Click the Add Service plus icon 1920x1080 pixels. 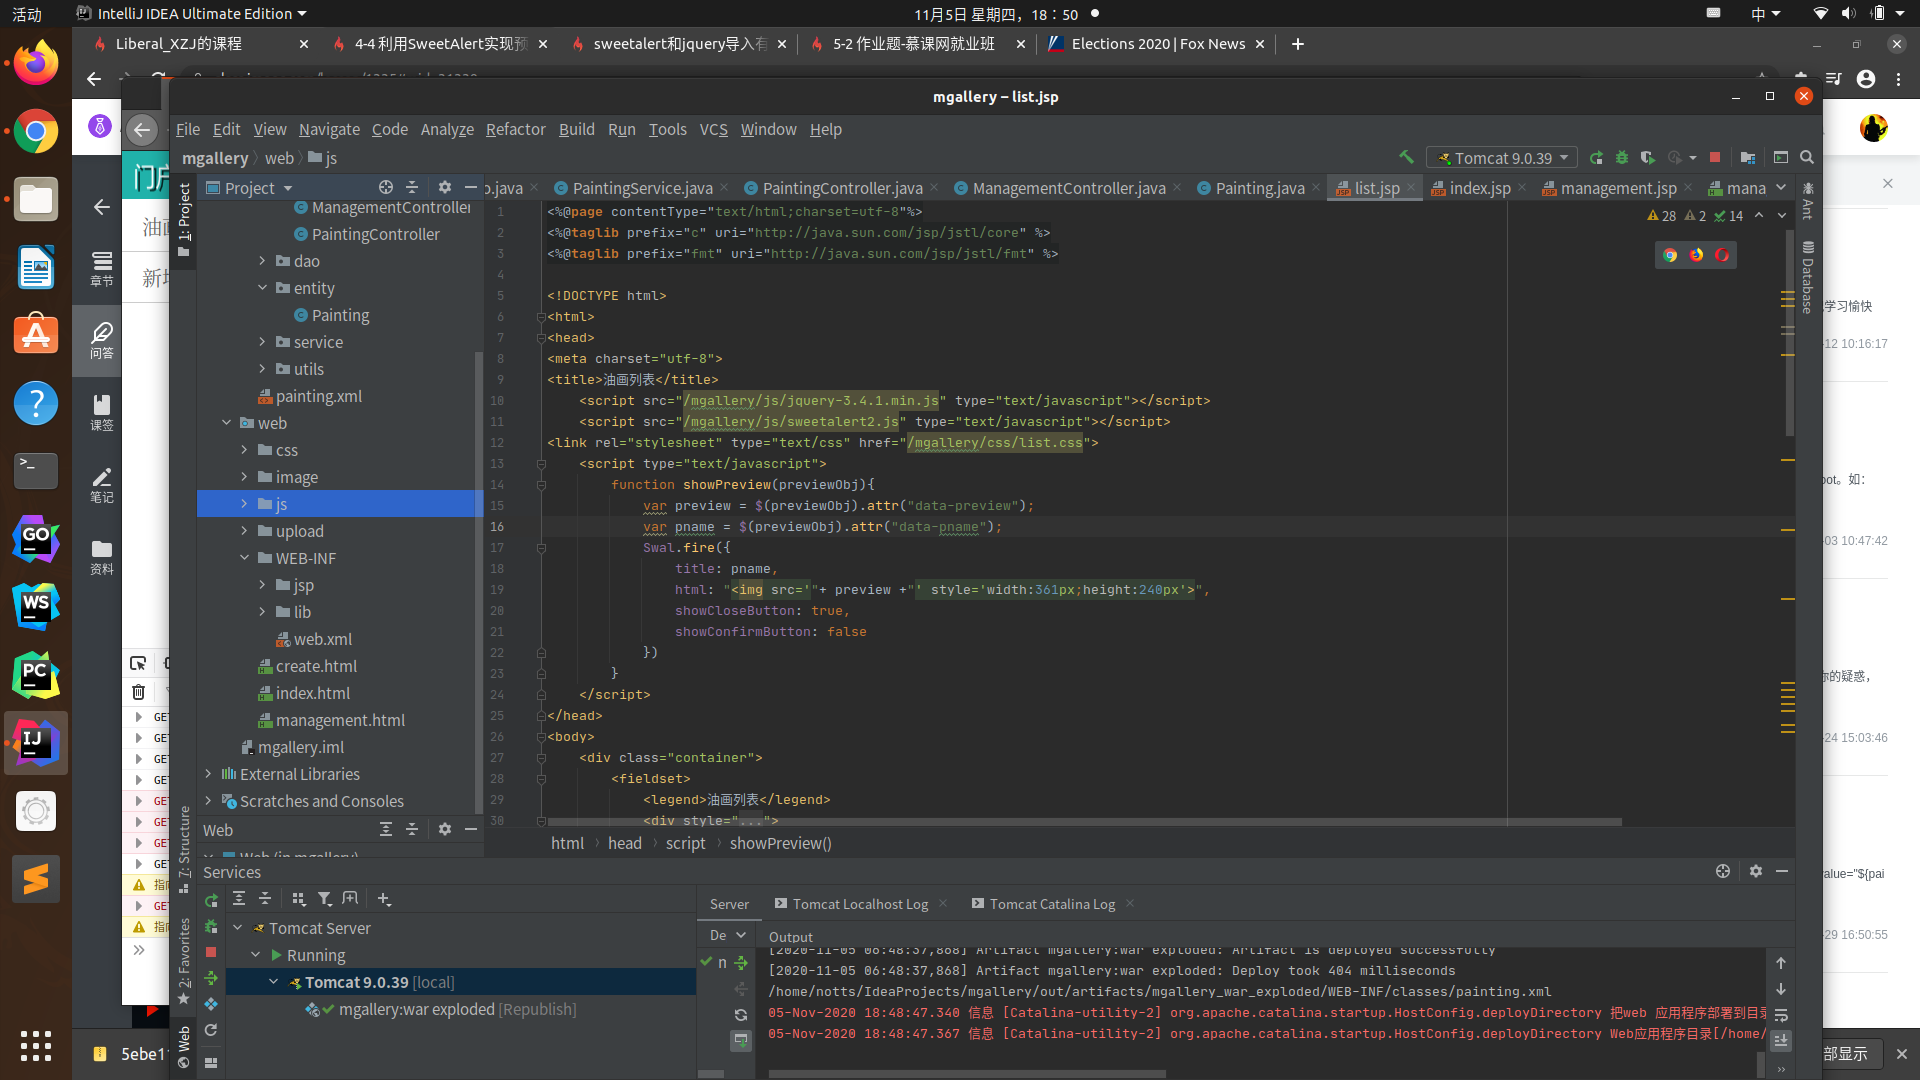(x=384, y=899)
